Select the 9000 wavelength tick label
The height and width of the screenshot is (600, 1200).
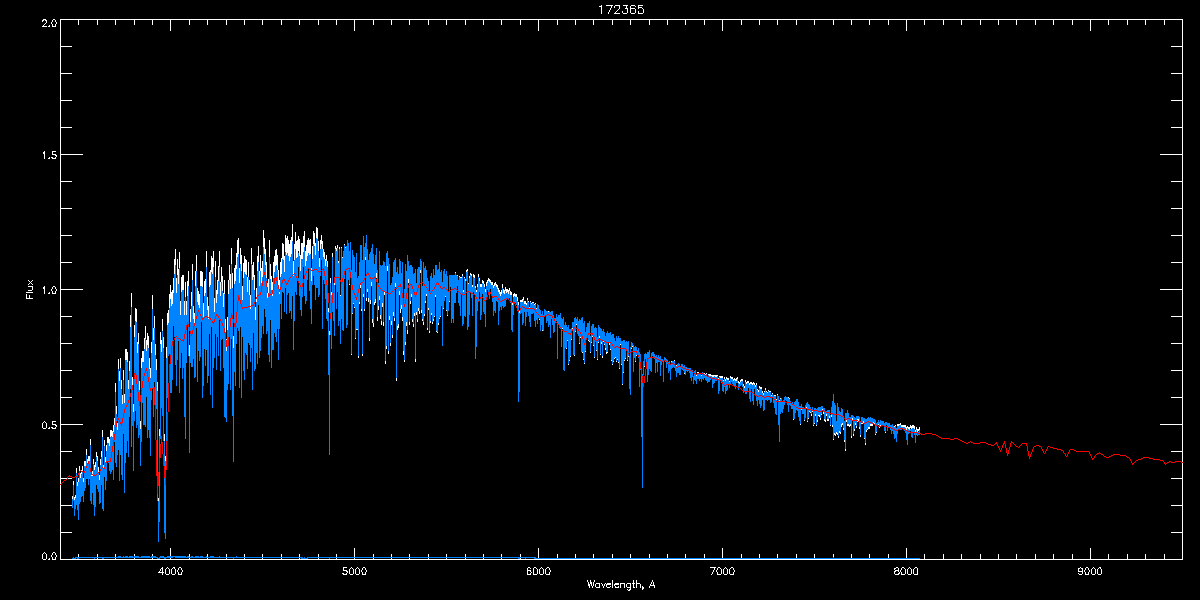(x=1090, y=572)
